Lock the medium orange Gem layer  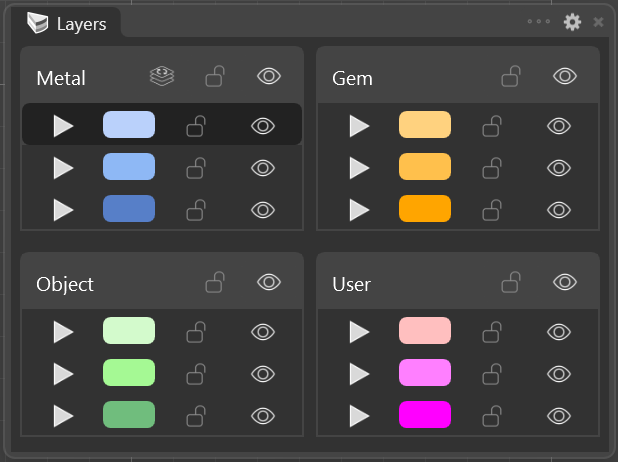click(x=492, y=168)
